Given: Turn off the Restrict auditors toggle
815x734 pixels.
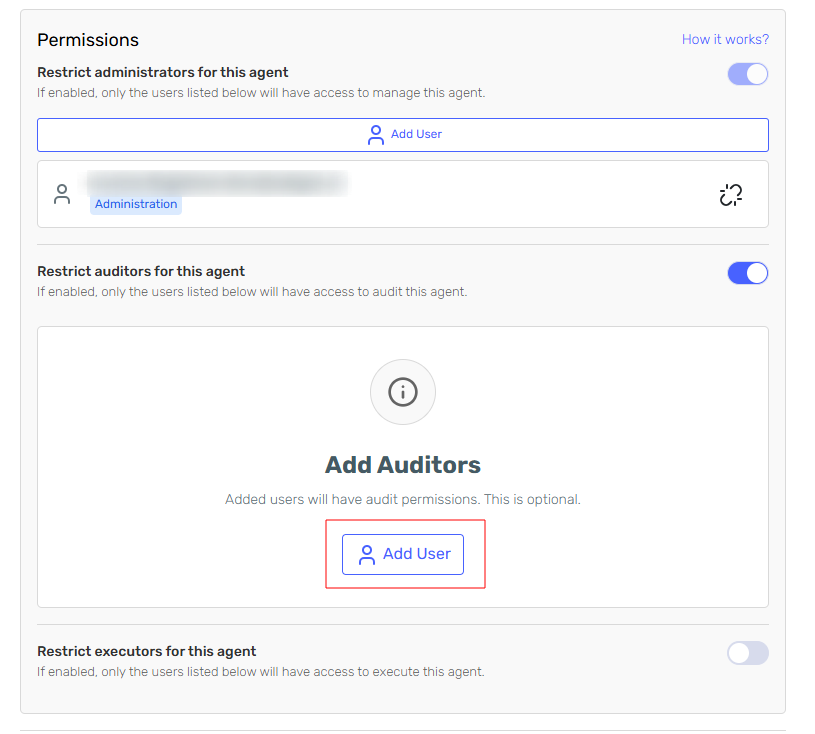Looking at the screenshot, I should coord(747,273).
